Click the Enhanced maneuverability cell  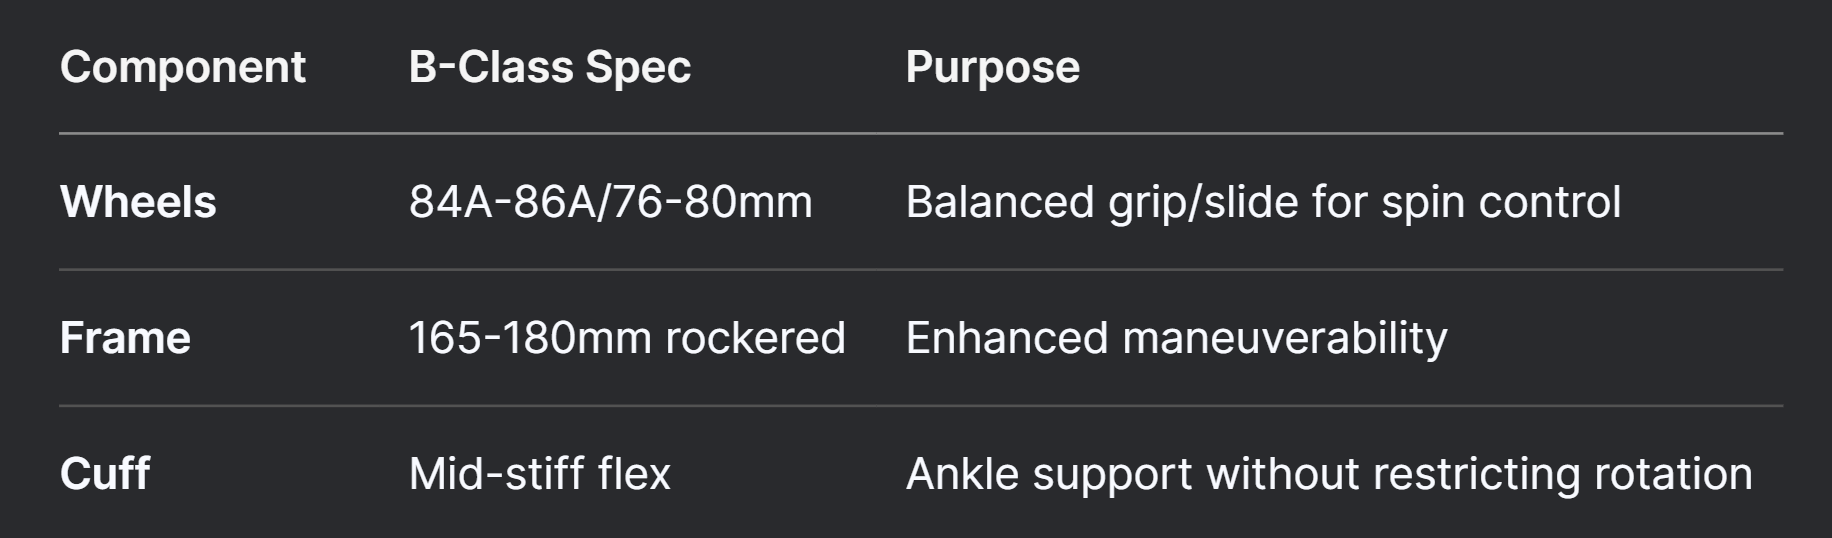[1176, 338]
